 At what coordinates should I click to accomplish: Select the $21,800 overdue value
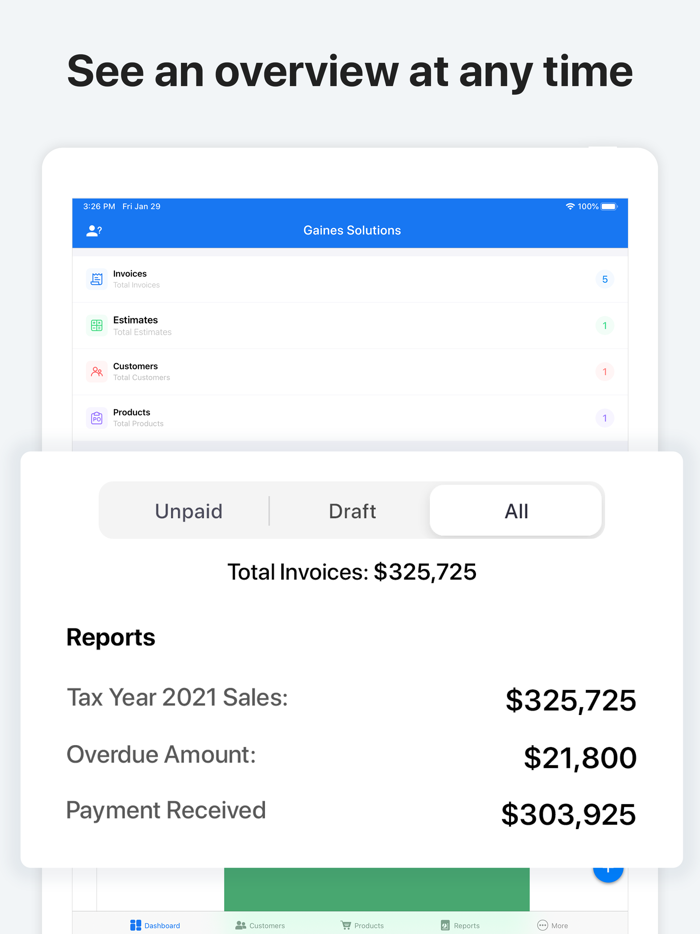coord(580,758)
